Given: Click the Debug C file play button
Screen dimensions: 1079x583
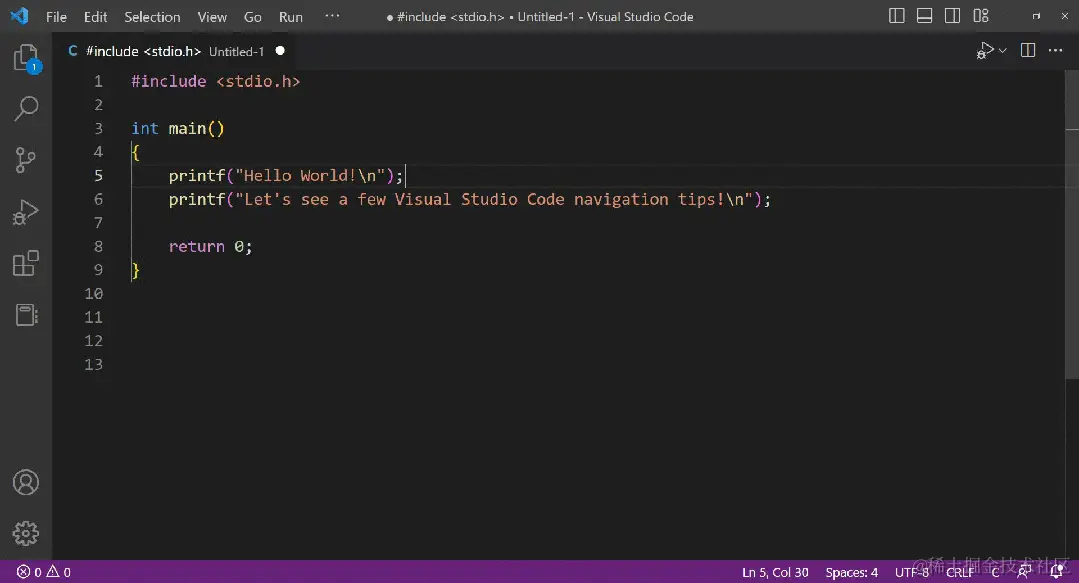Looking at the screenshot, I should 984,50.
